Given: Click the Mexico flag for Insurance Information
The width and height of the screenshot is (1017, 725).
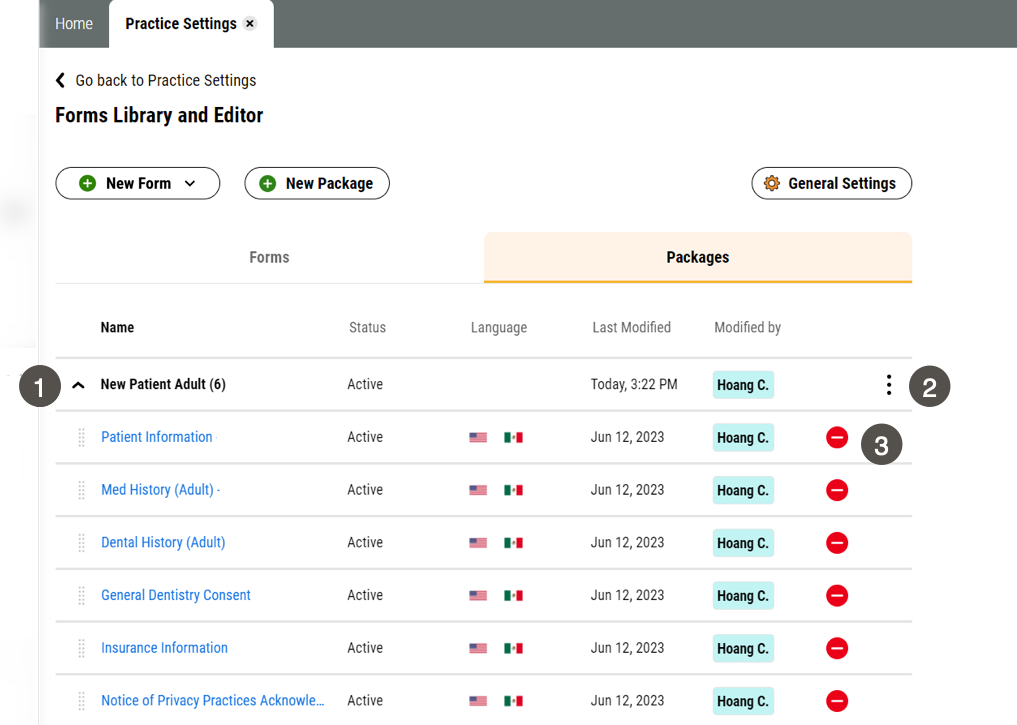Looking at the screenshot, I should [513, 648].
